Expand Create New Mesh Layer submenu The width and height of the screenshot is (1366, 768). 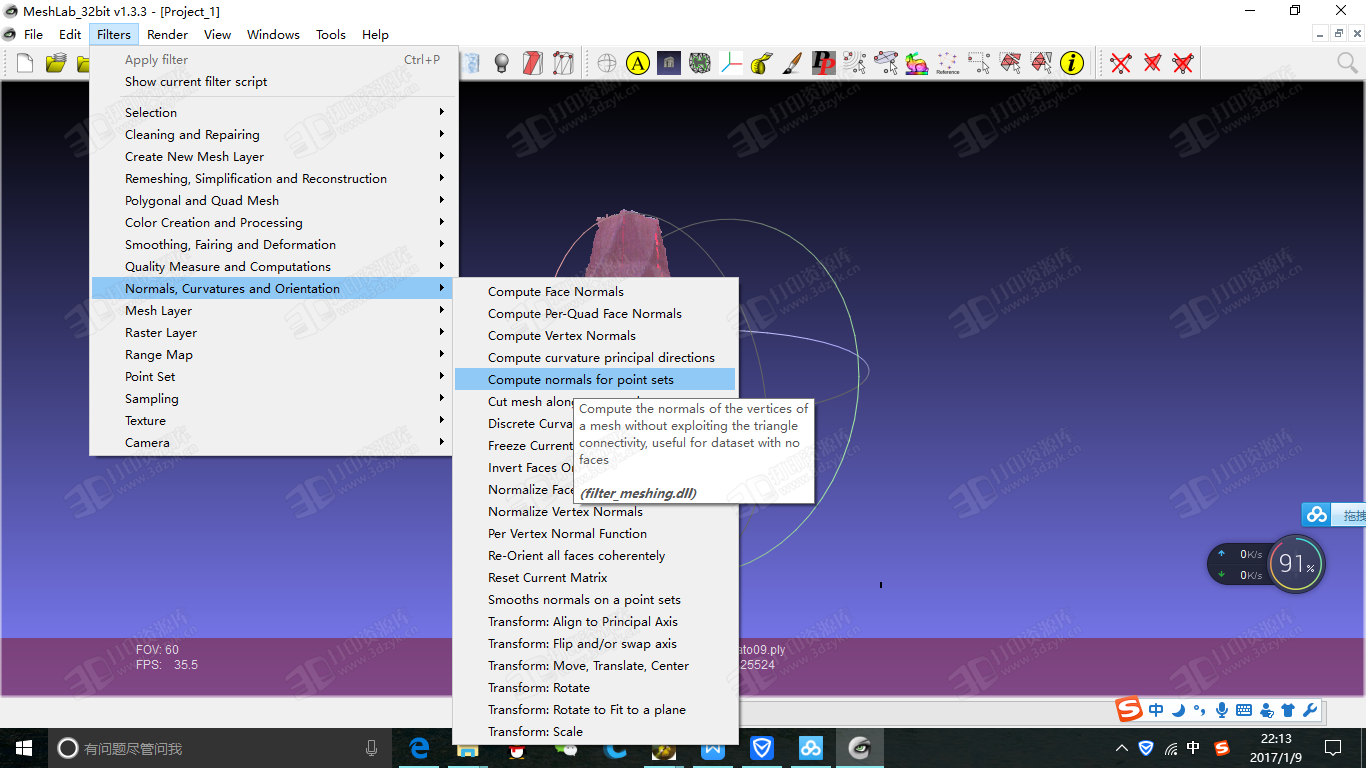coord(272,157)
